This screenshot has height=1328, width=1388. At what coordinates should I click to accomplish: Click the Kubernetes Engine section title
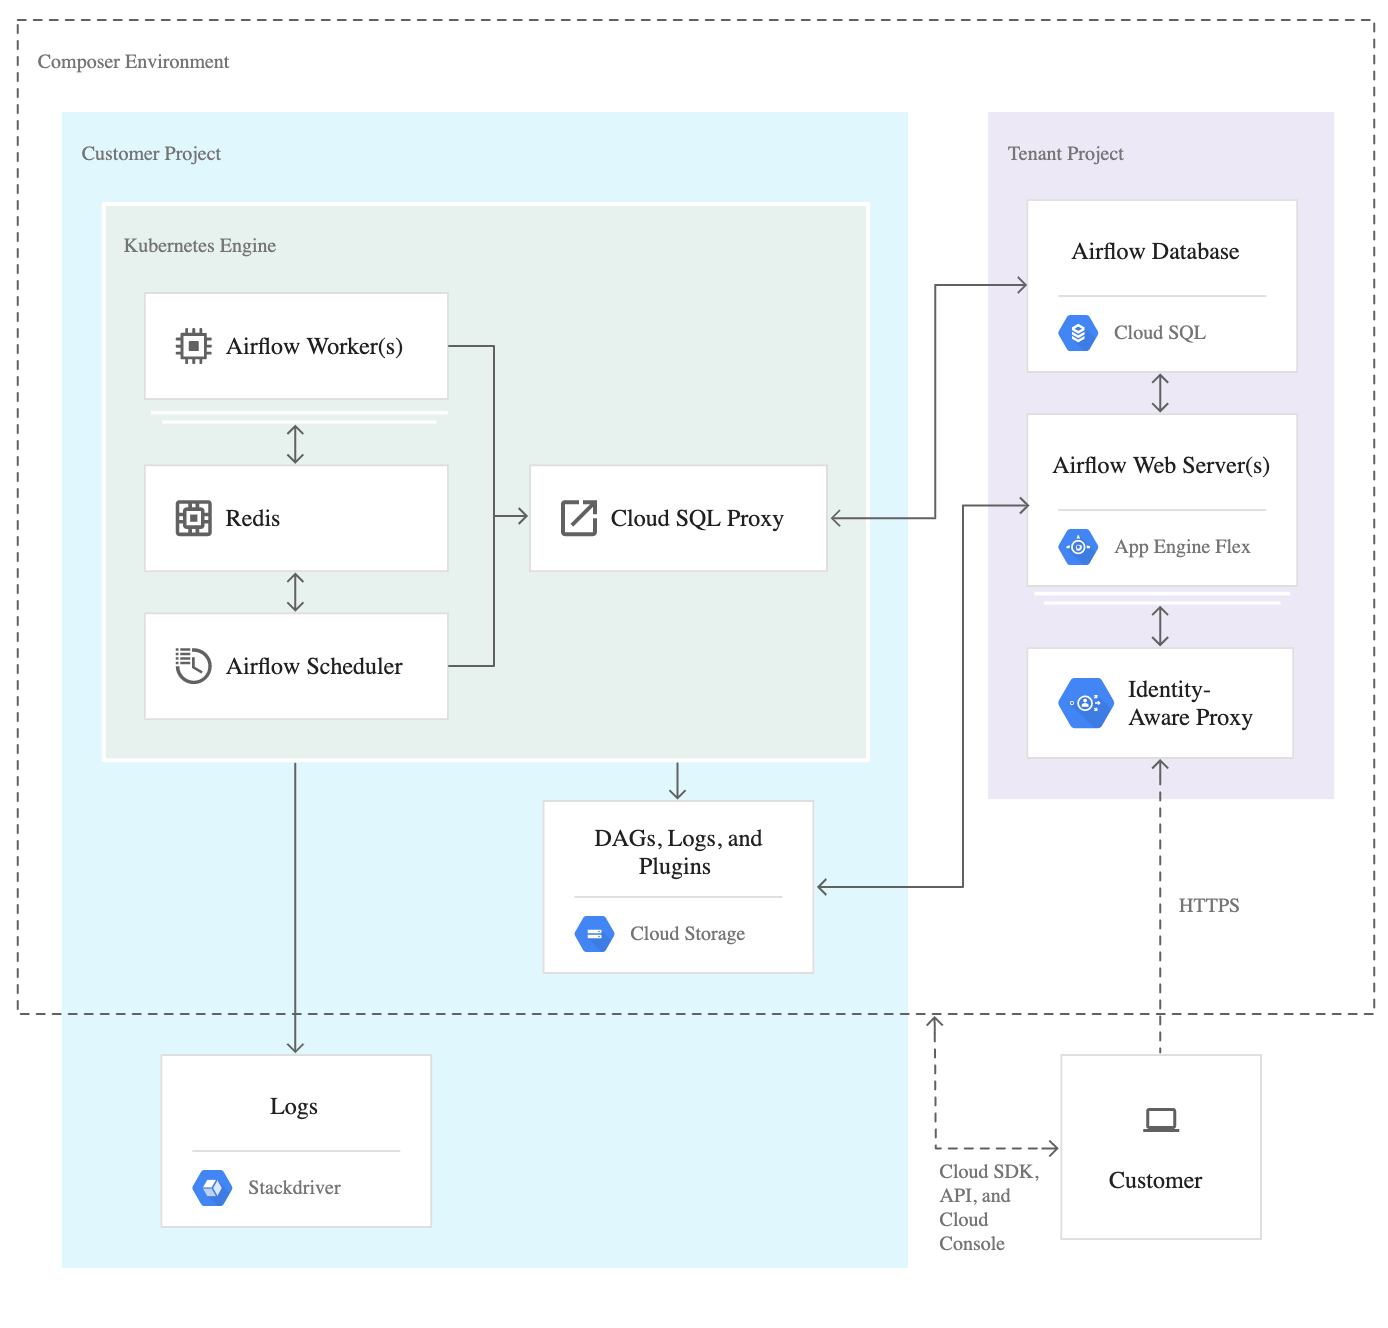pyautogui.click(x=199, y=245)
